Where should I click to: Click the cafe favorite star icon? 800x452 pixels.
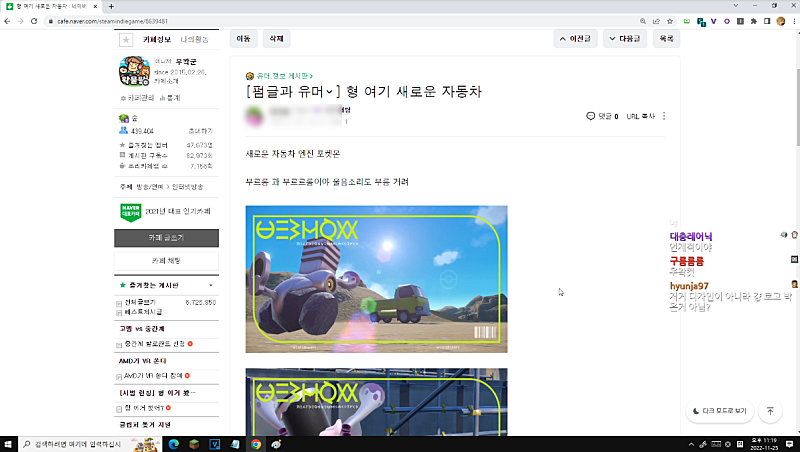click(x=126, y=40)
